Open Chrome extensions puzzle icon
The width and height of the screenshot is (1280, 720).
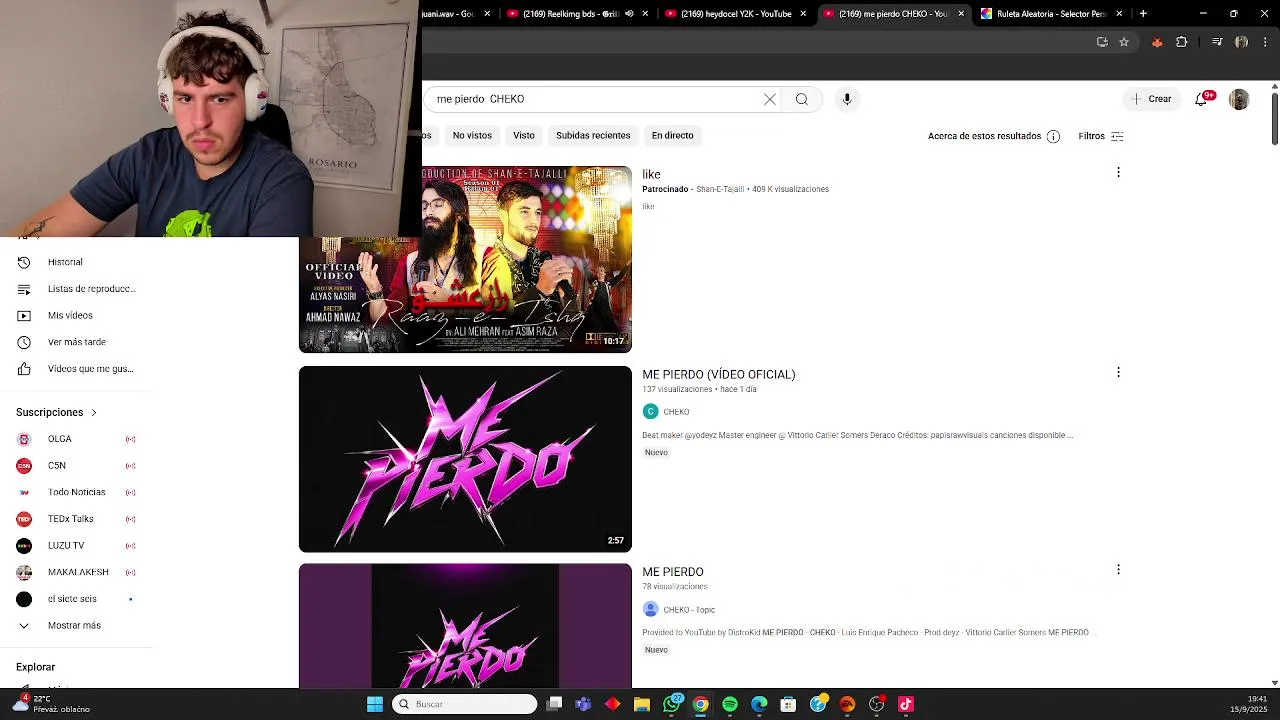(1182, 42)
